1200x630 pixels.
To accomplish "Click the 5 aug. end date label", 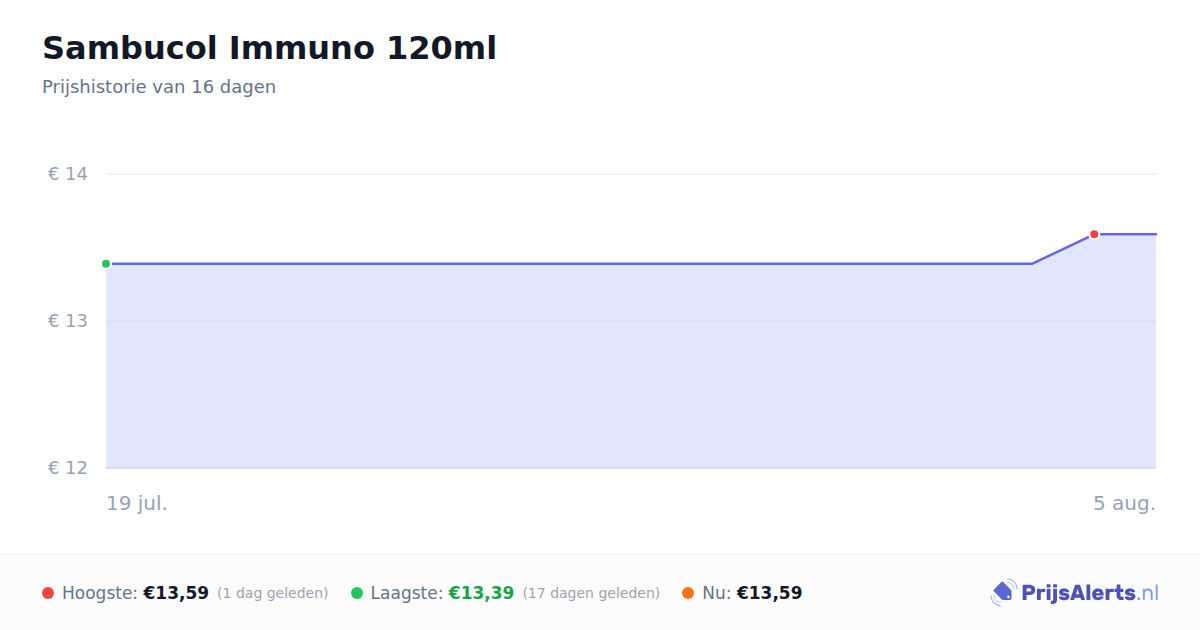I will pos(1124,503).
